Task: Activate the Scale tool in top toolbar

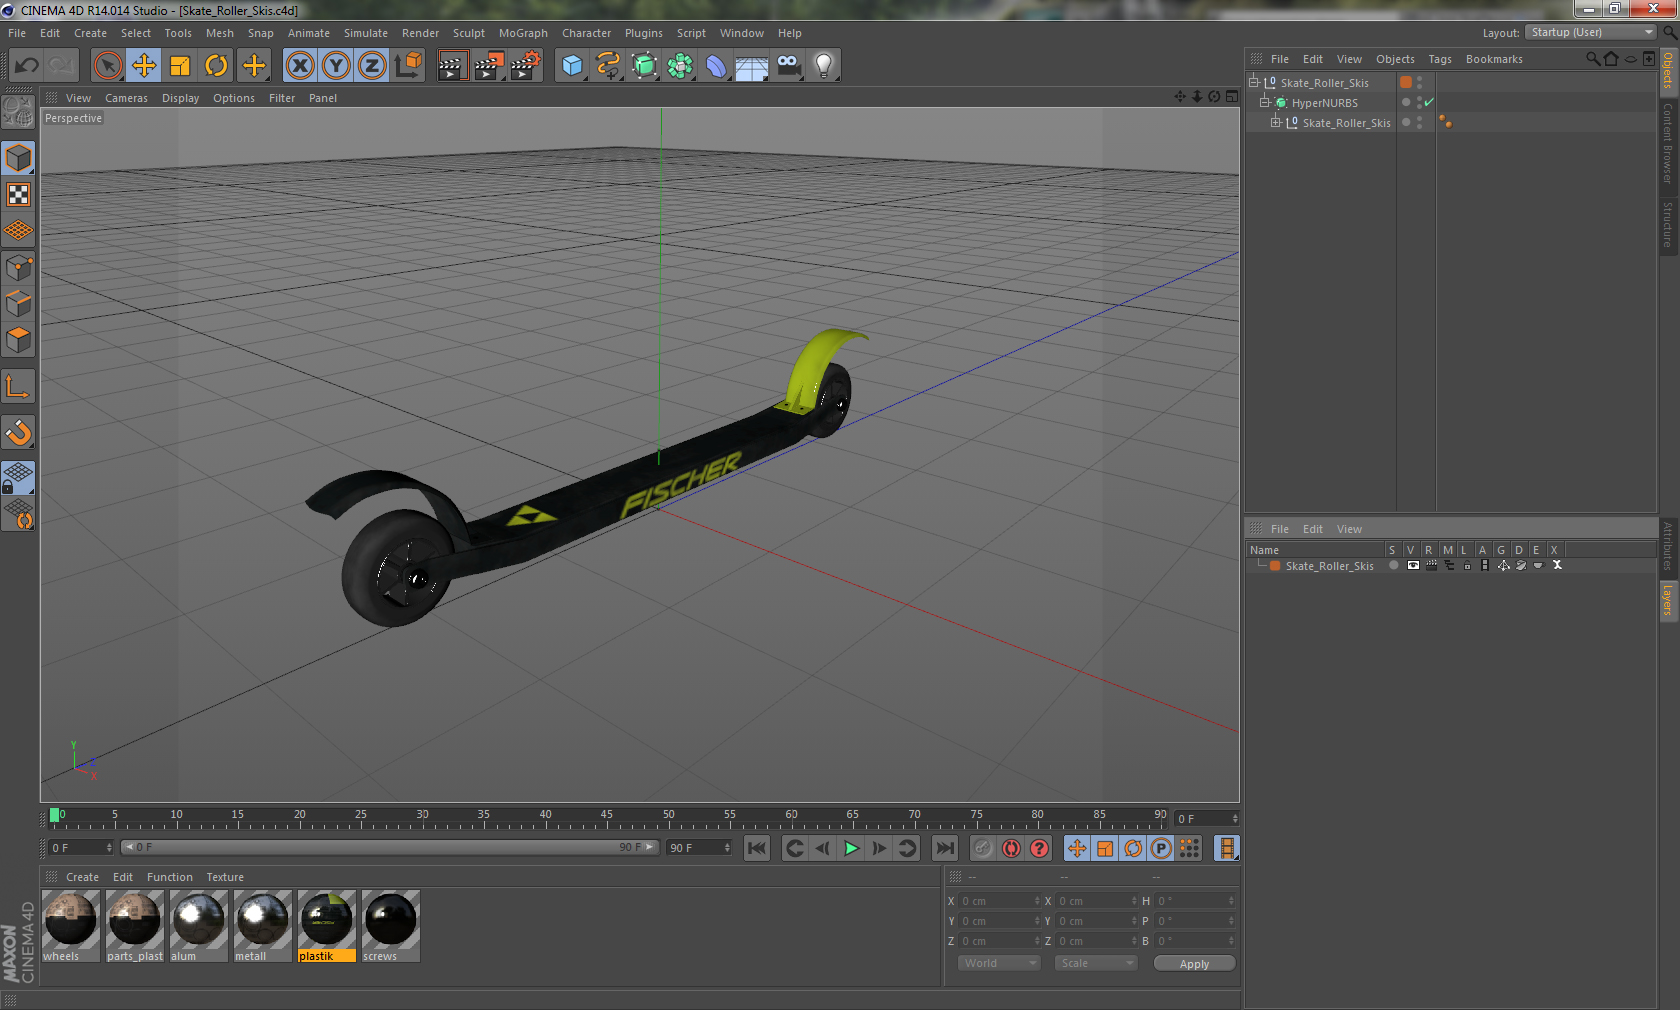Action: (x=180, y=66)
